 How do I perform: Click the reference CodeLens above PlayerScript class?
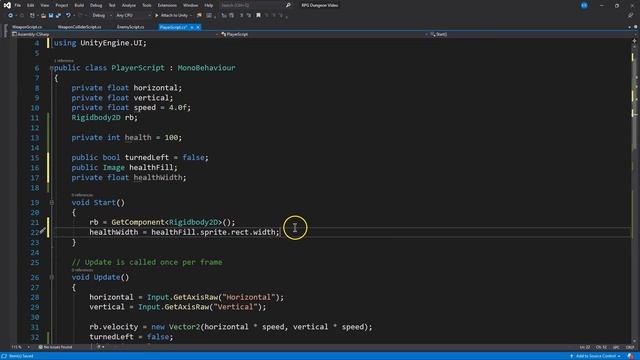tap(64, 60)
